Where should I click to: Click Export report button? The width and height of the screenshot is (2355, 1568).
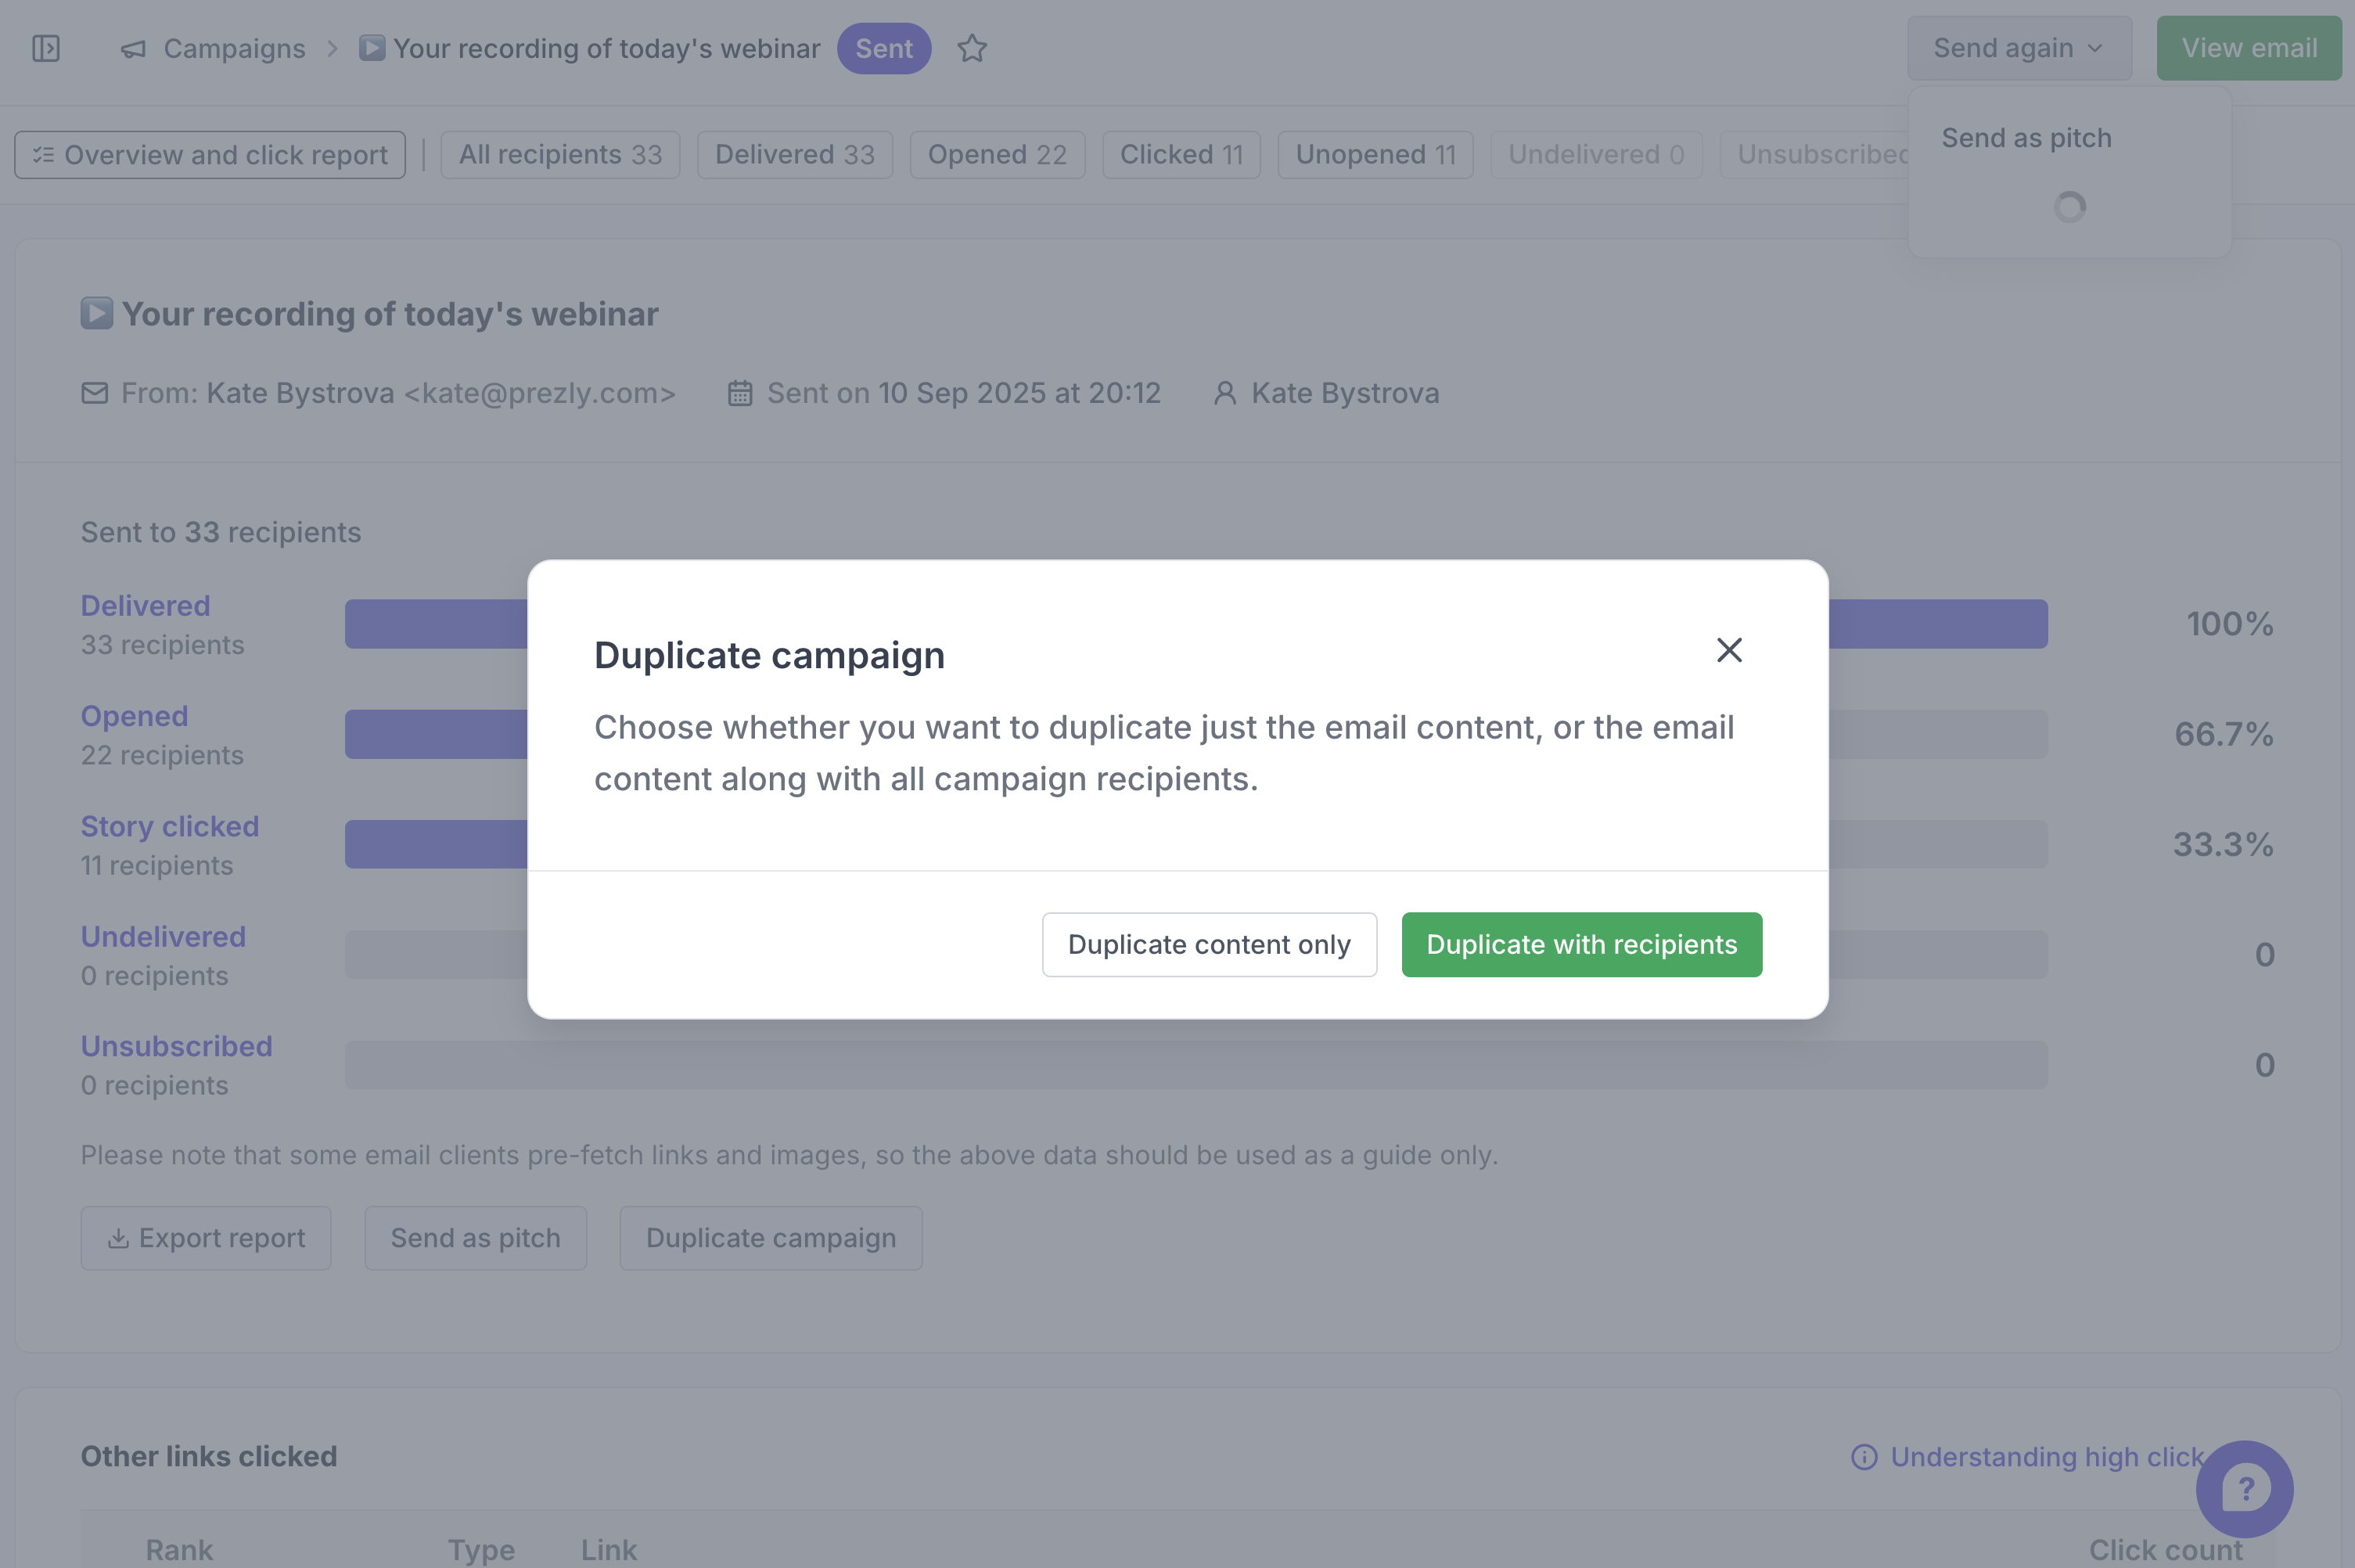206,1238
